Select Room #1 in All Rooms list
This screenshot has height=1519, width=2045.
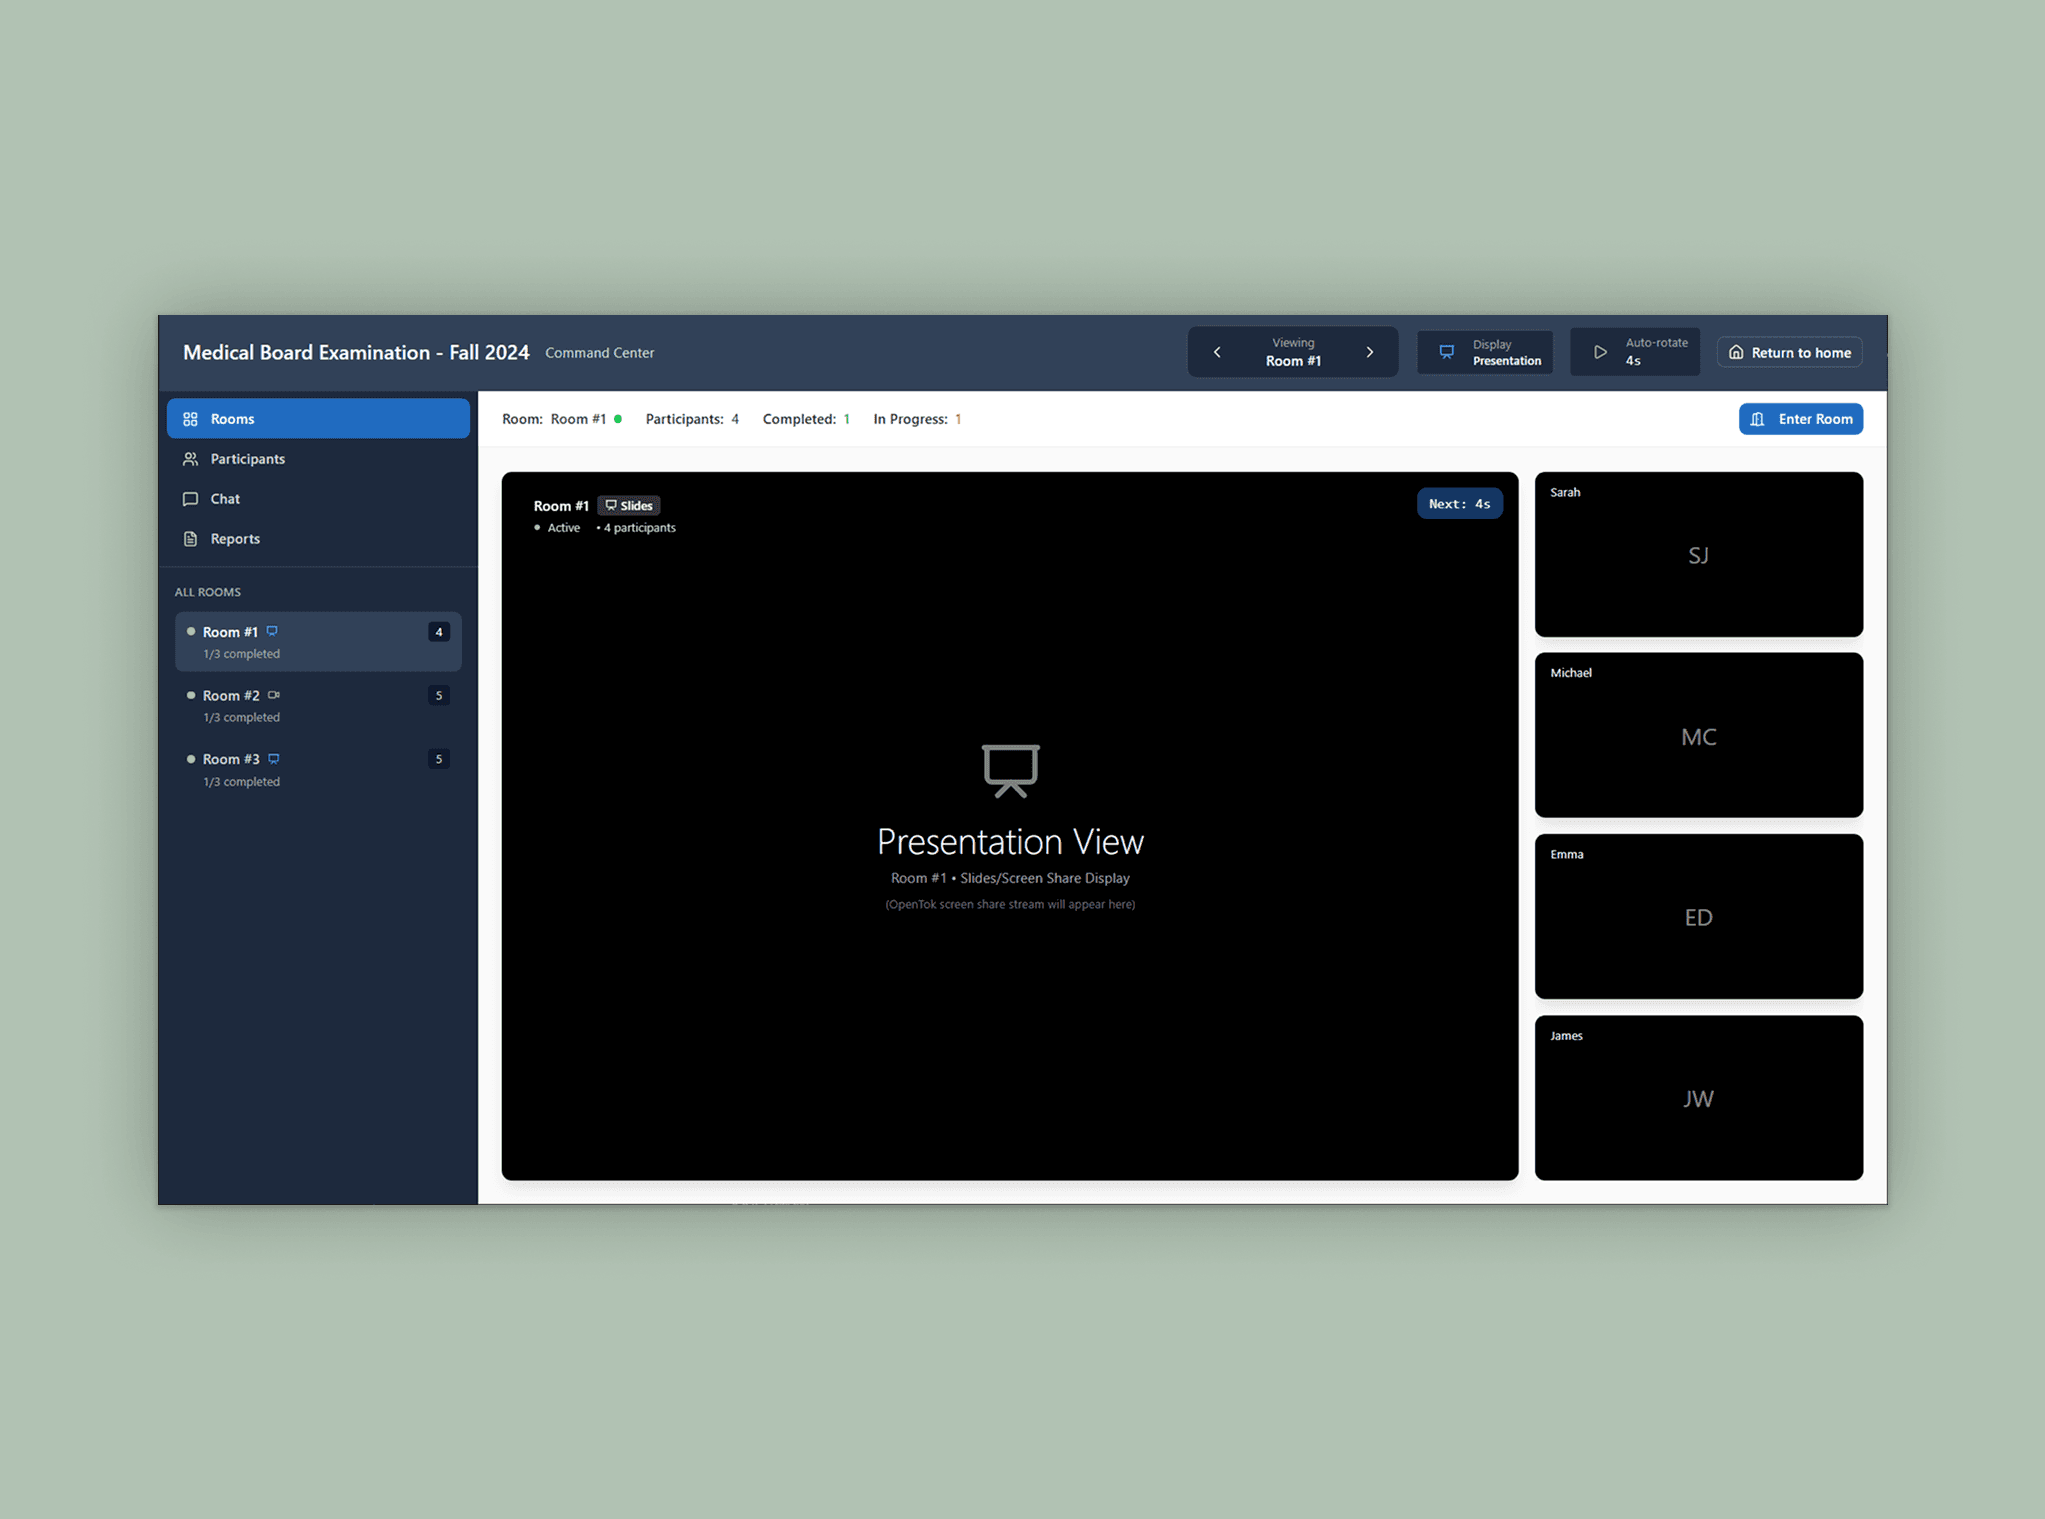pos(318,641)
